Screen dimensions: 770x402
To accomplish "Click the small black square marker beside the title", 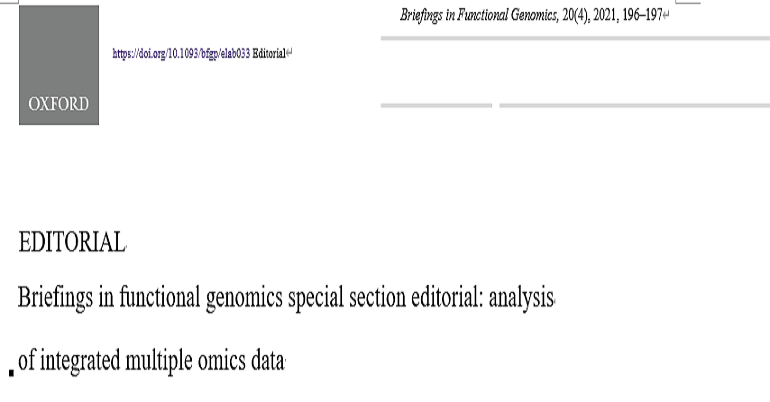I will (12, 373).
